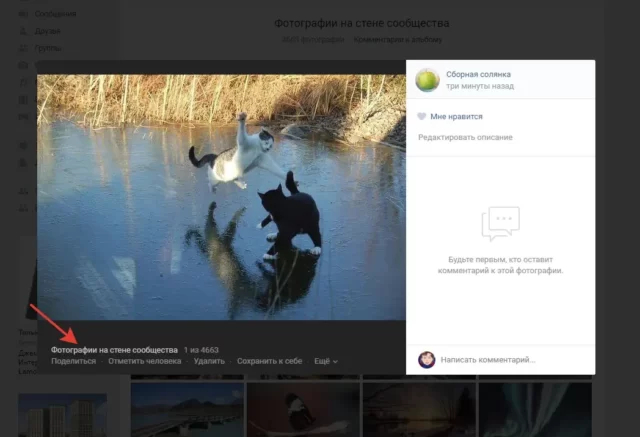Click the green apple avatar of Сборная солянка
Screen dimensions: 640x437
point(427,80)
